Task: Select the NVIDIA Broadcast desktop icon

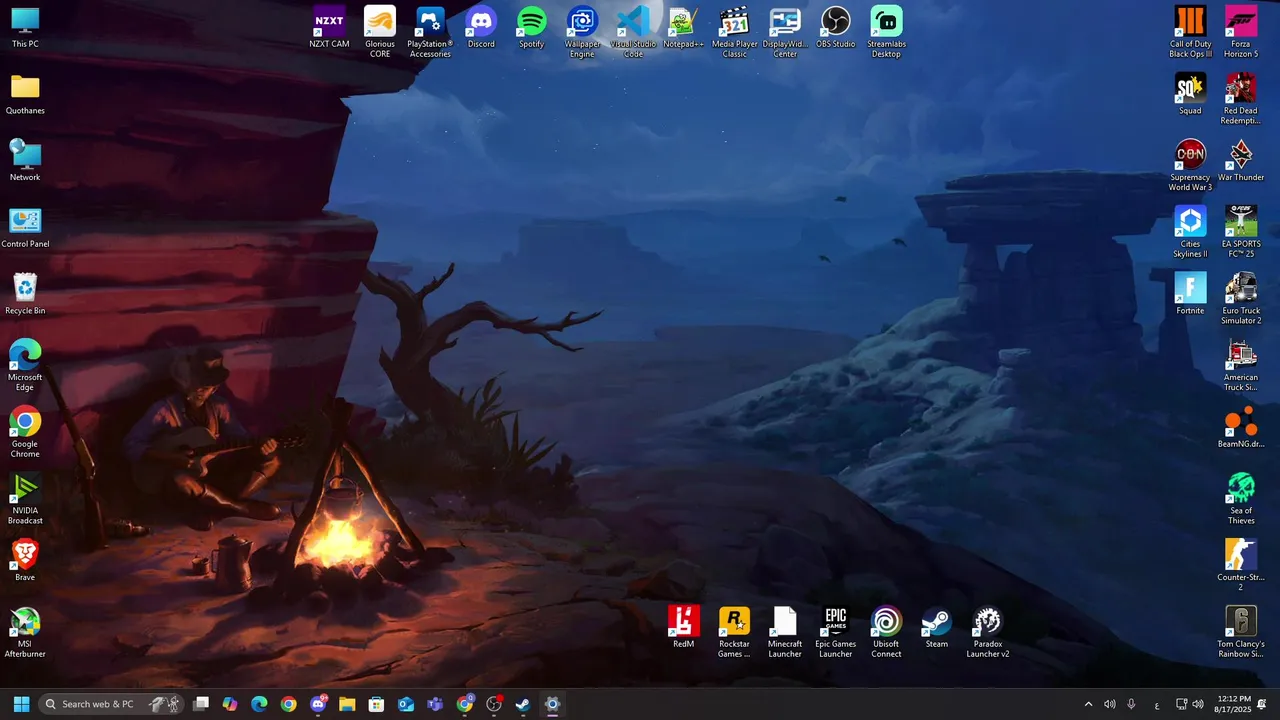Action: click(x=25, y=498)
